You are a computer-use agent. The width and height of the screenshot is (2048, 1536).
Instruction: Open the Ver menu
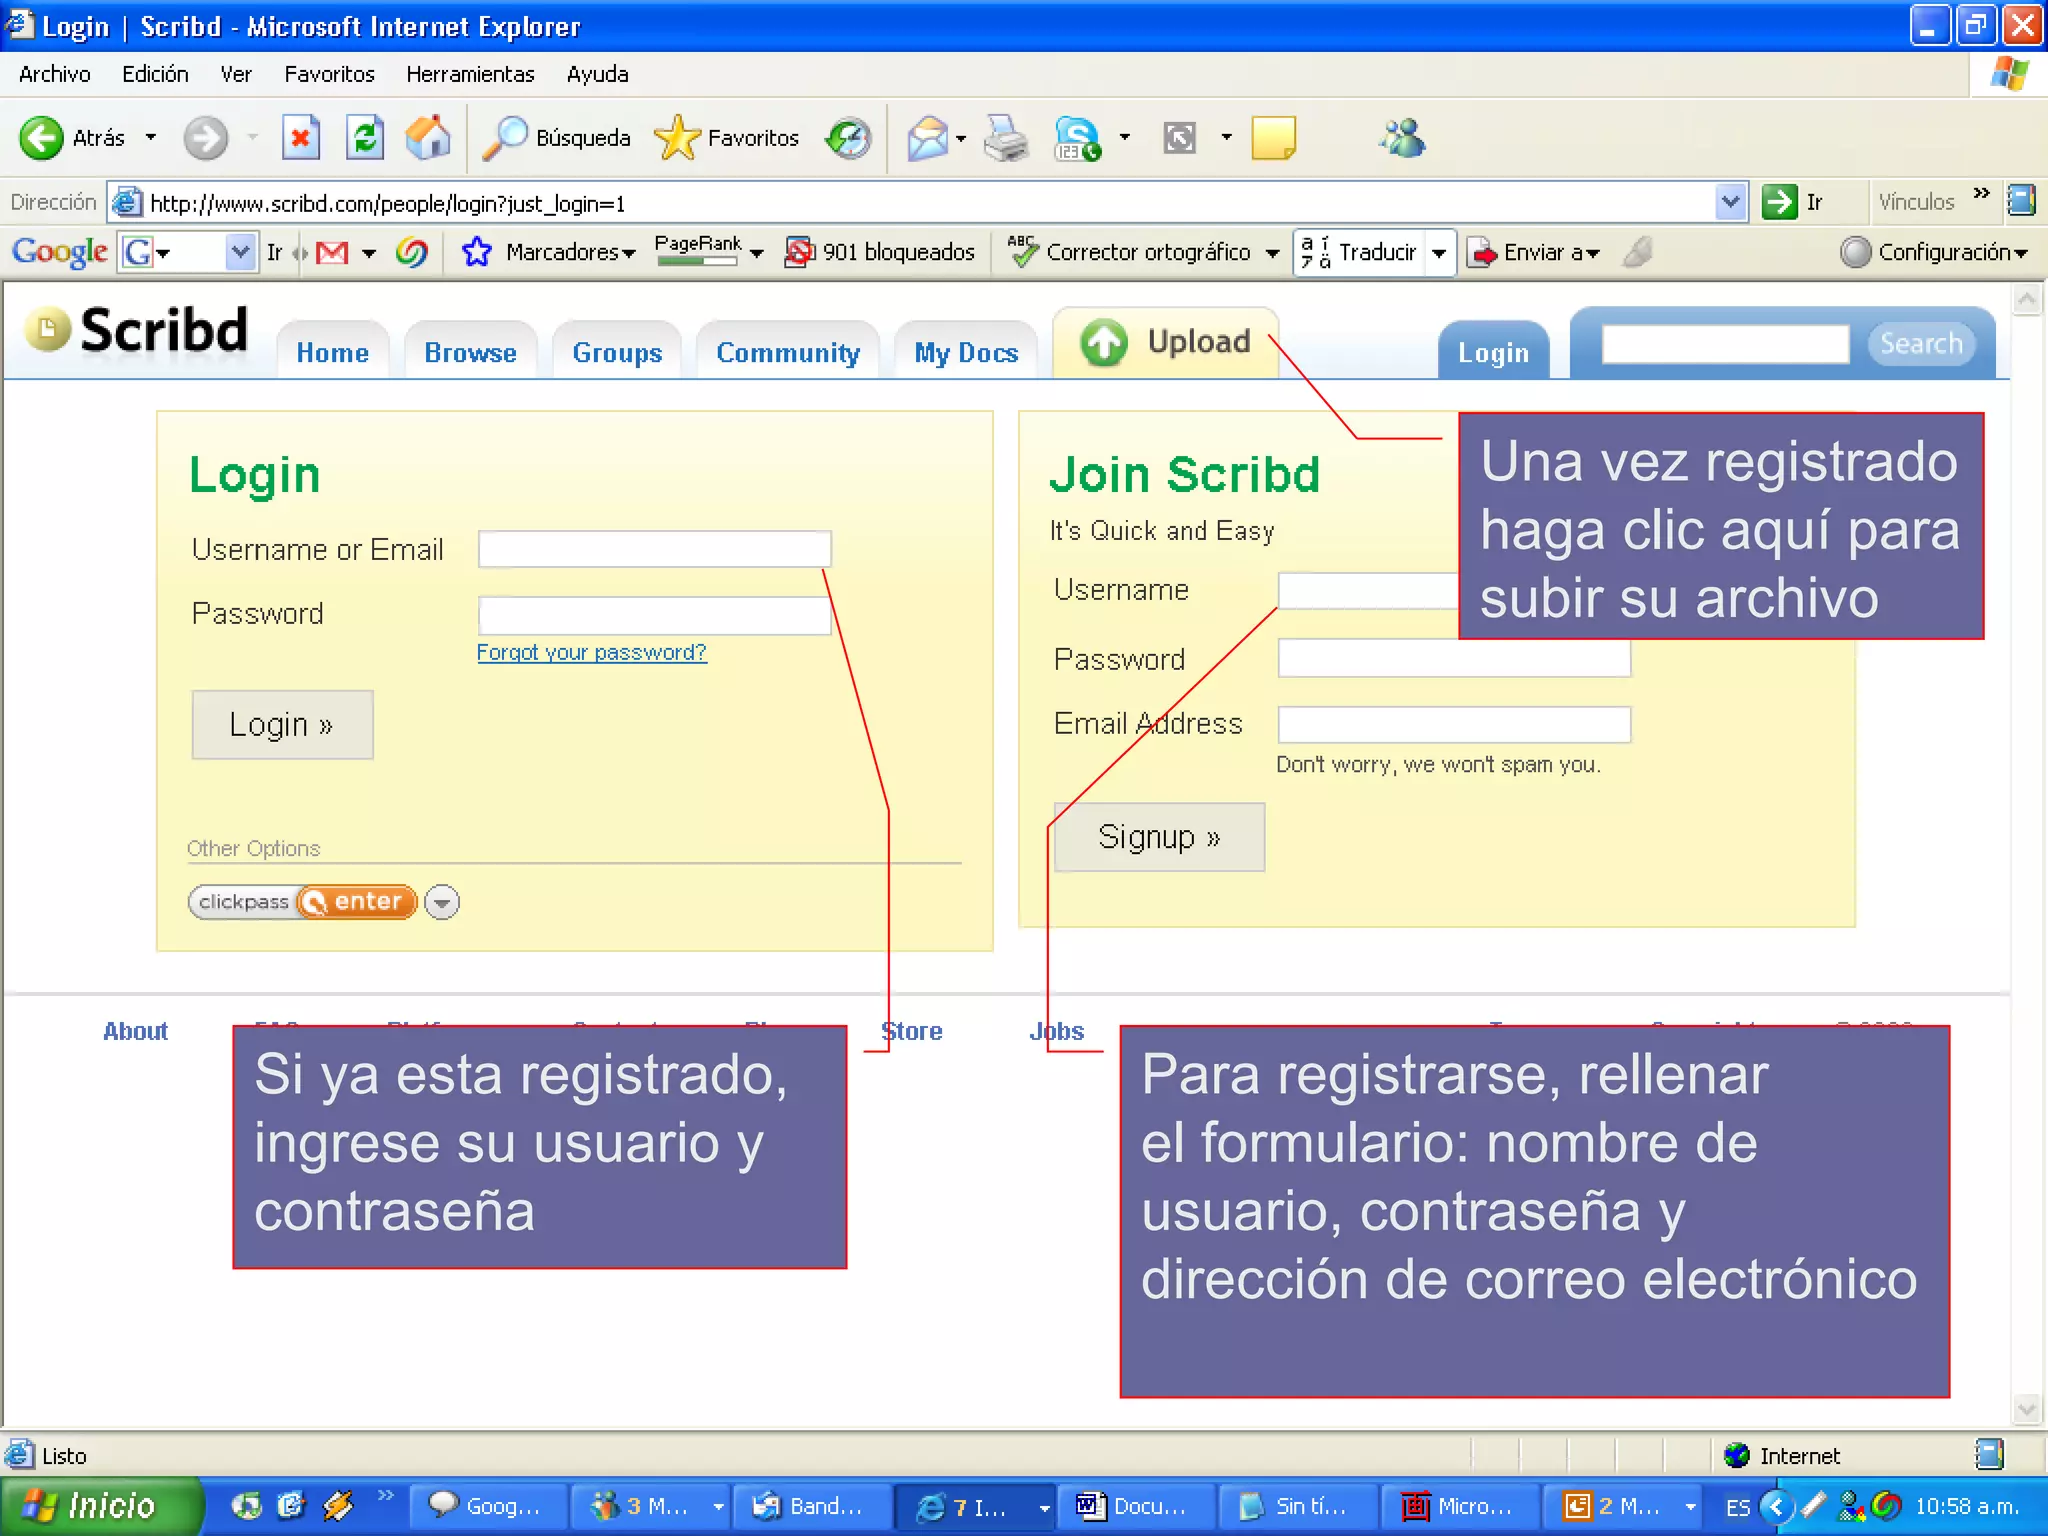[x=236, y=74]
